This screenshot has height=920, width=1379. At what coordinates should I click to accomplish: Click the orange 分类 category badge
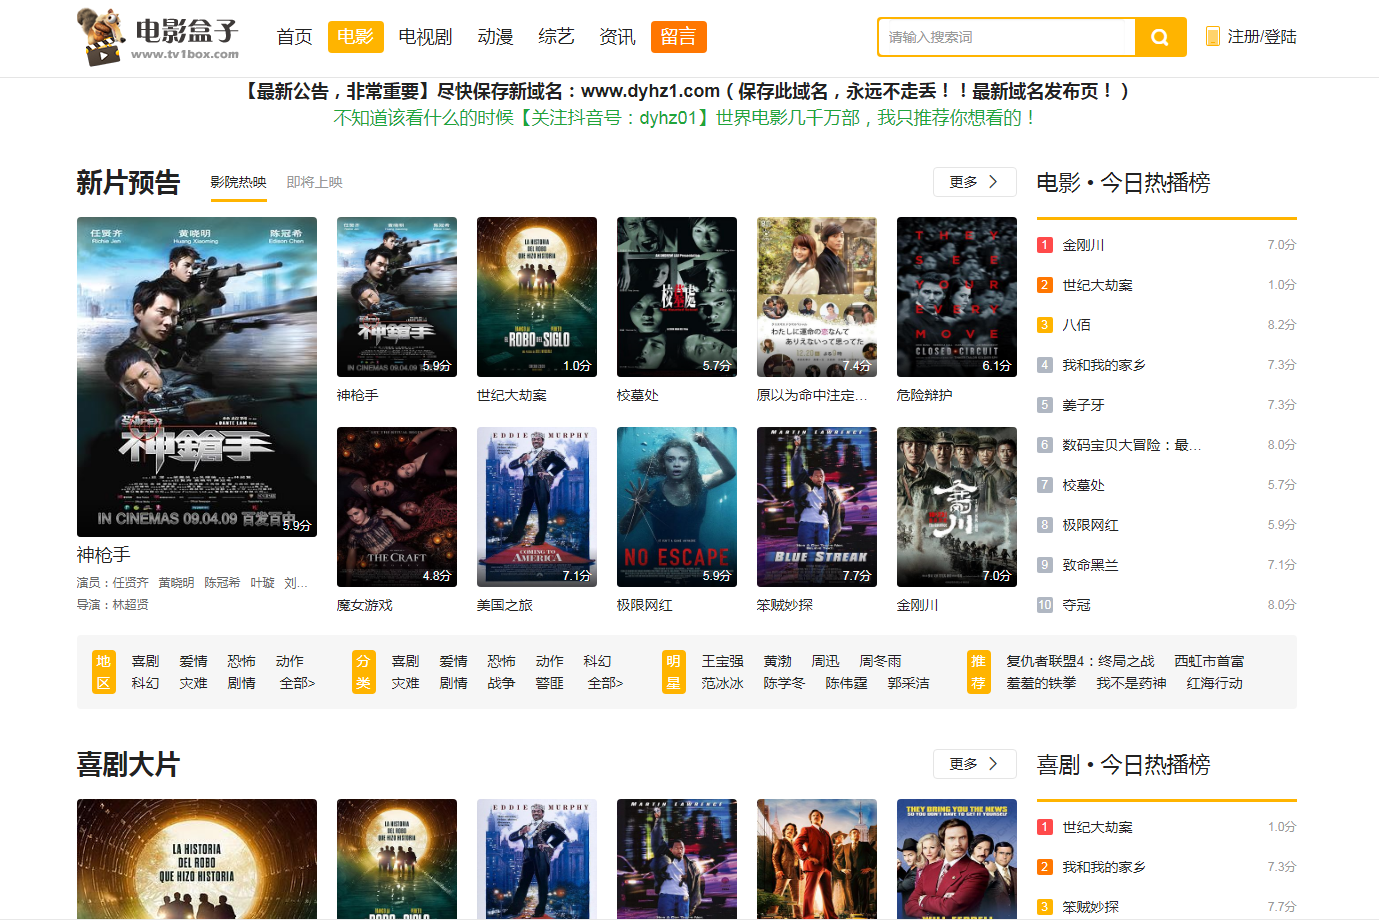coord(363,672)
